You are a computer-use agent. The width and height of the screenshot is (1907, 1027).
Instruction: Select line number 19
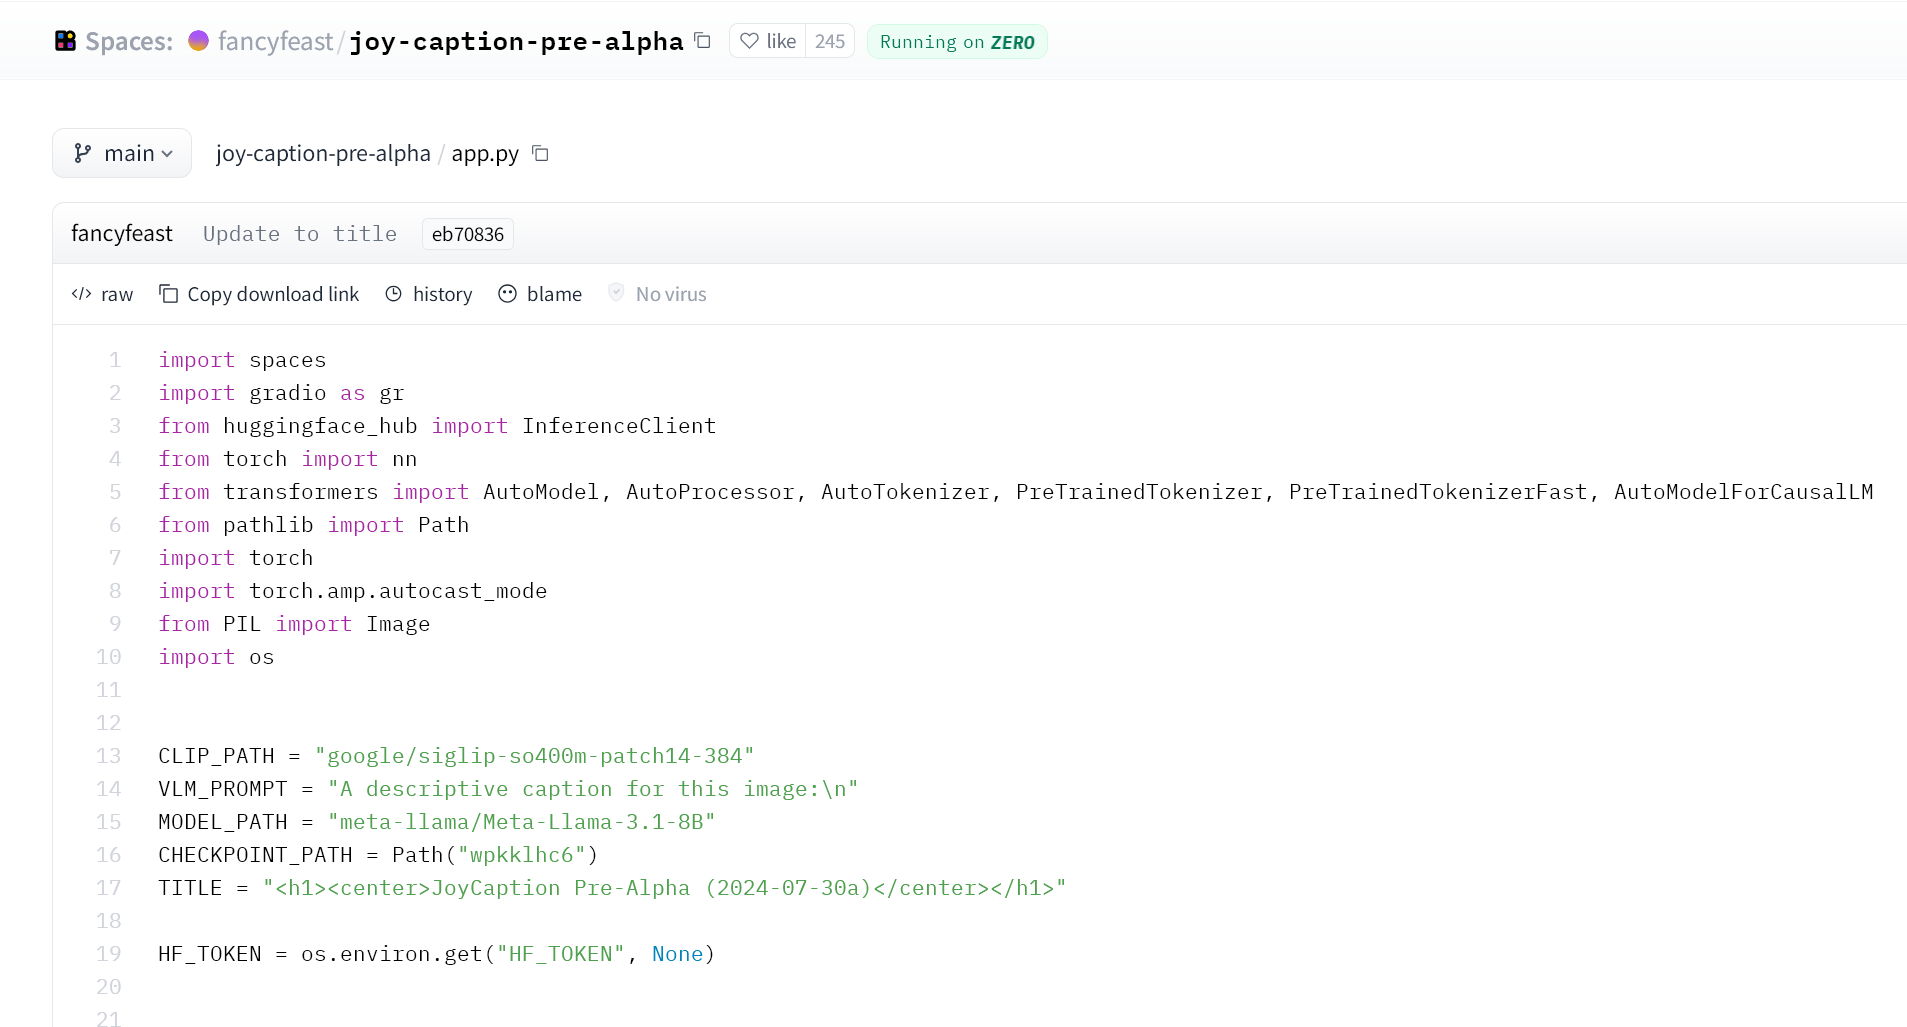tap(109, 954)
